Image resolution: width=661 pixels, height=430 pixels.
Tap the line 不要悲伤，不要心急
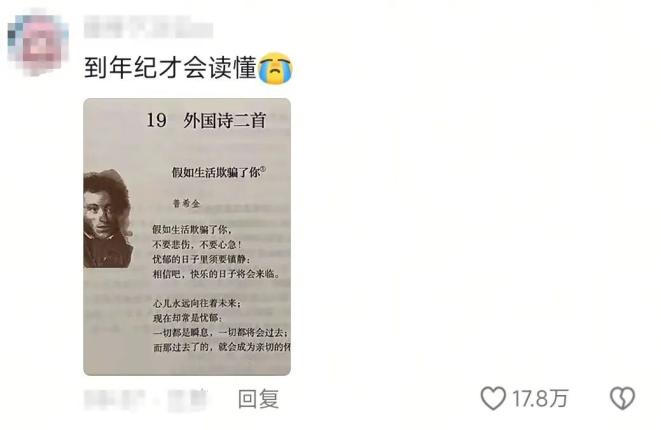[x=197, y=245]
